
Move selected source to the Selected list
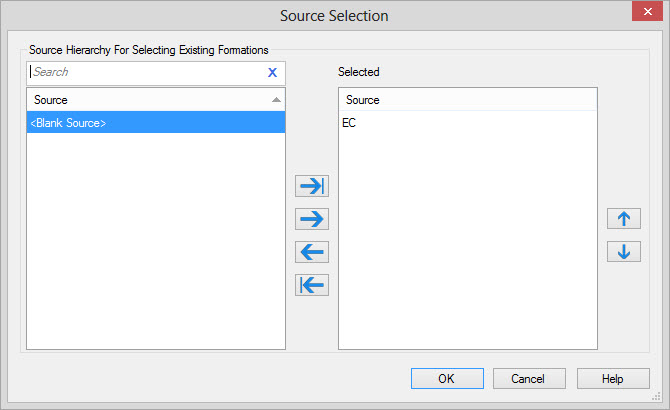coord(312,219)
